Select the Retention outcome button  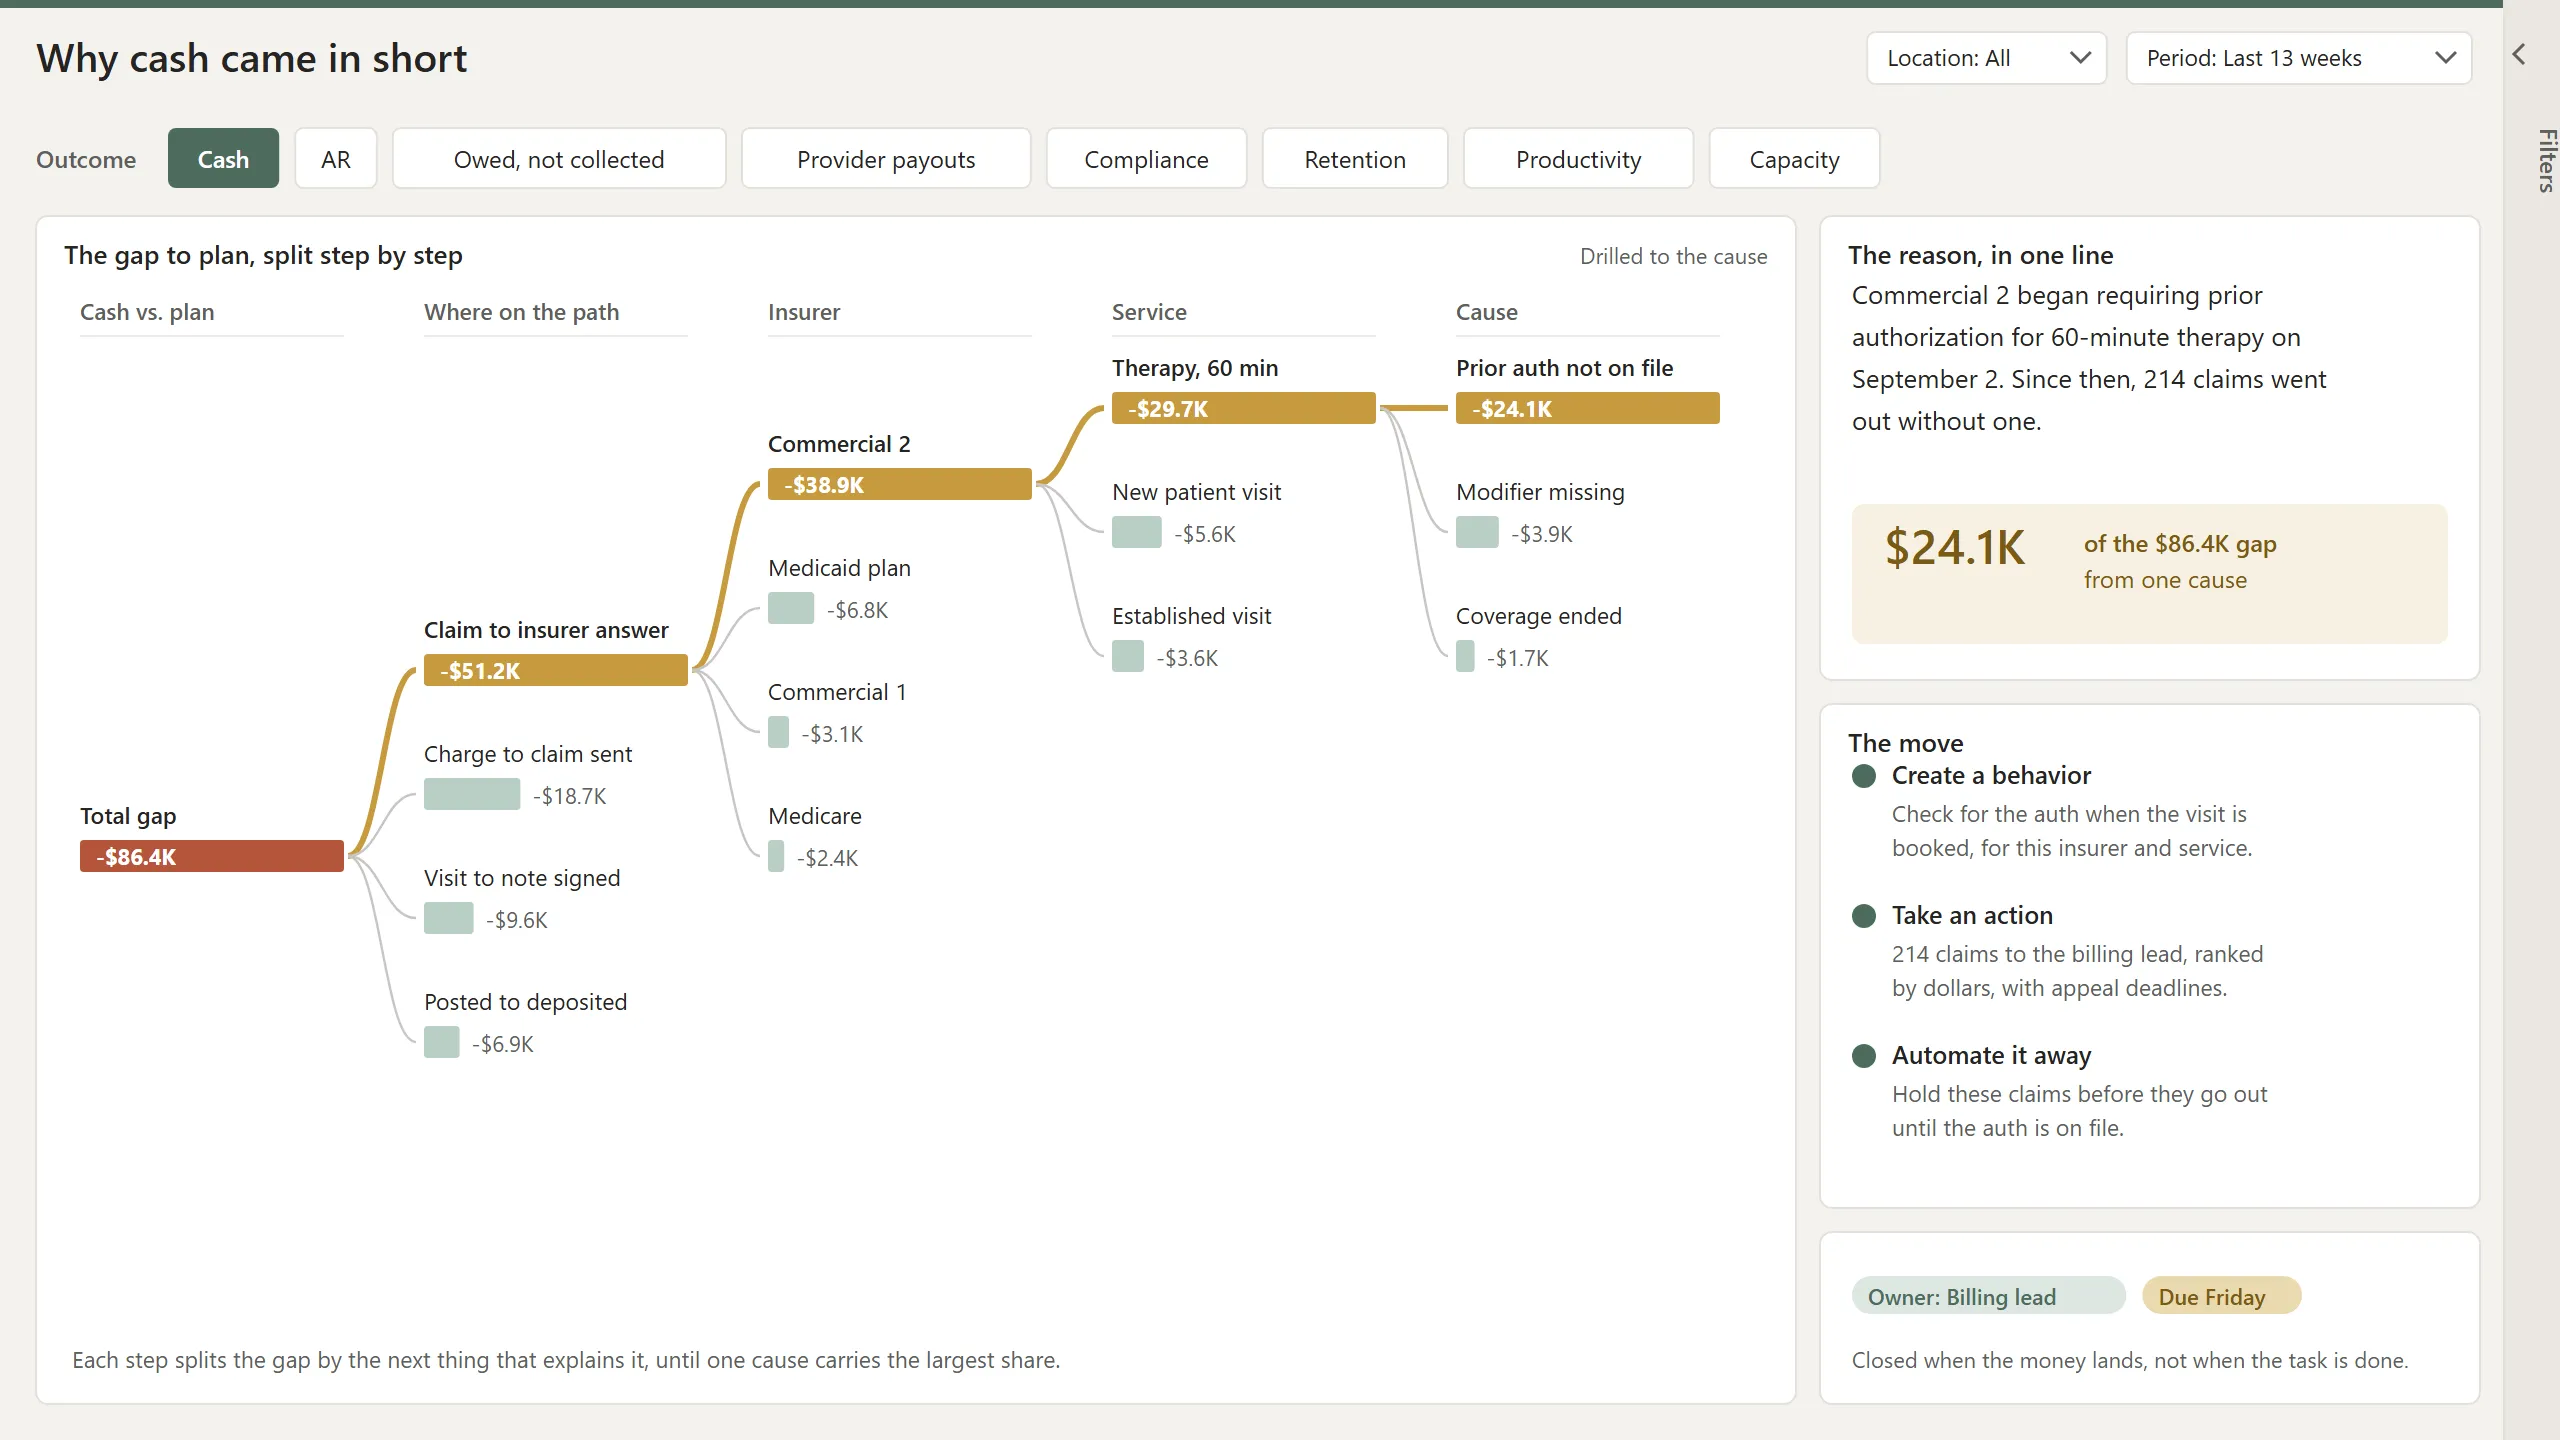pos(1355,159)
